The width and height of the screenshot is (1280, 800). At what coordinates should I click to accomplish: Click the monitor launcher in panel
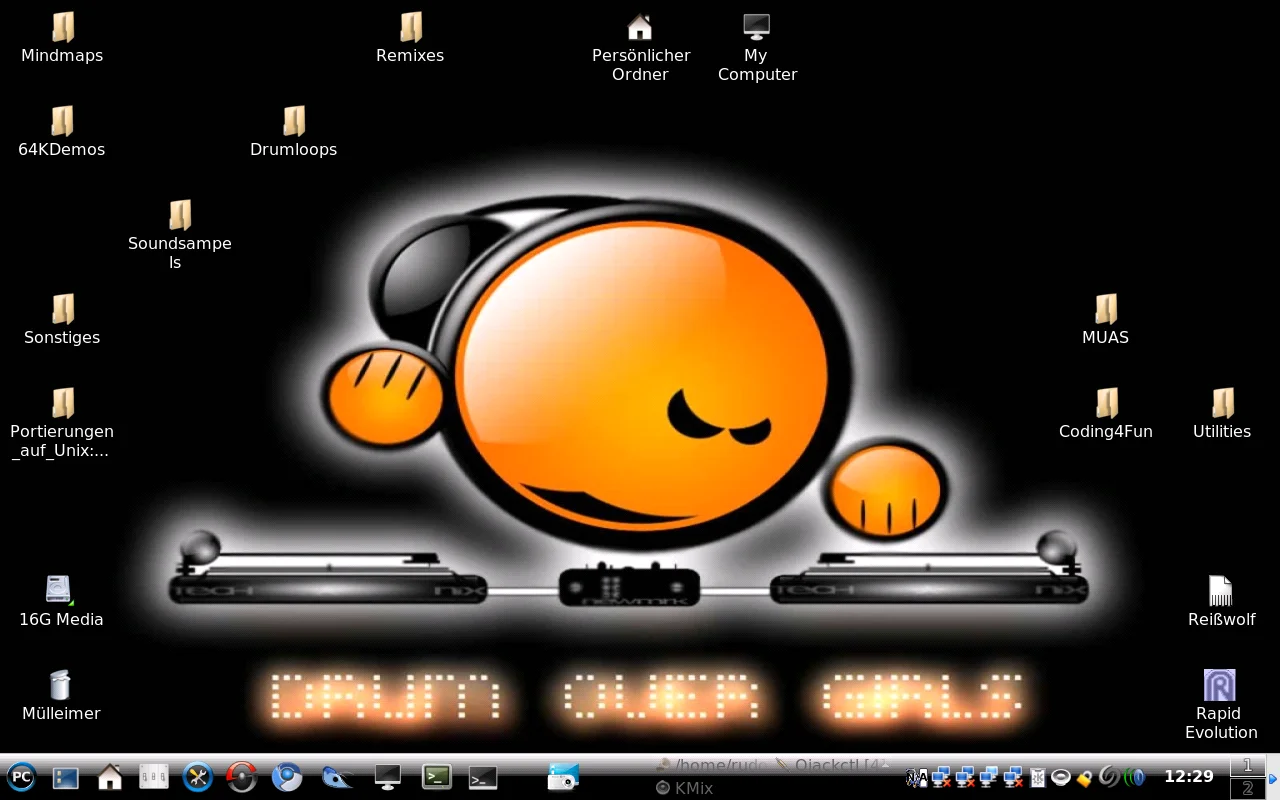[387, 776]
